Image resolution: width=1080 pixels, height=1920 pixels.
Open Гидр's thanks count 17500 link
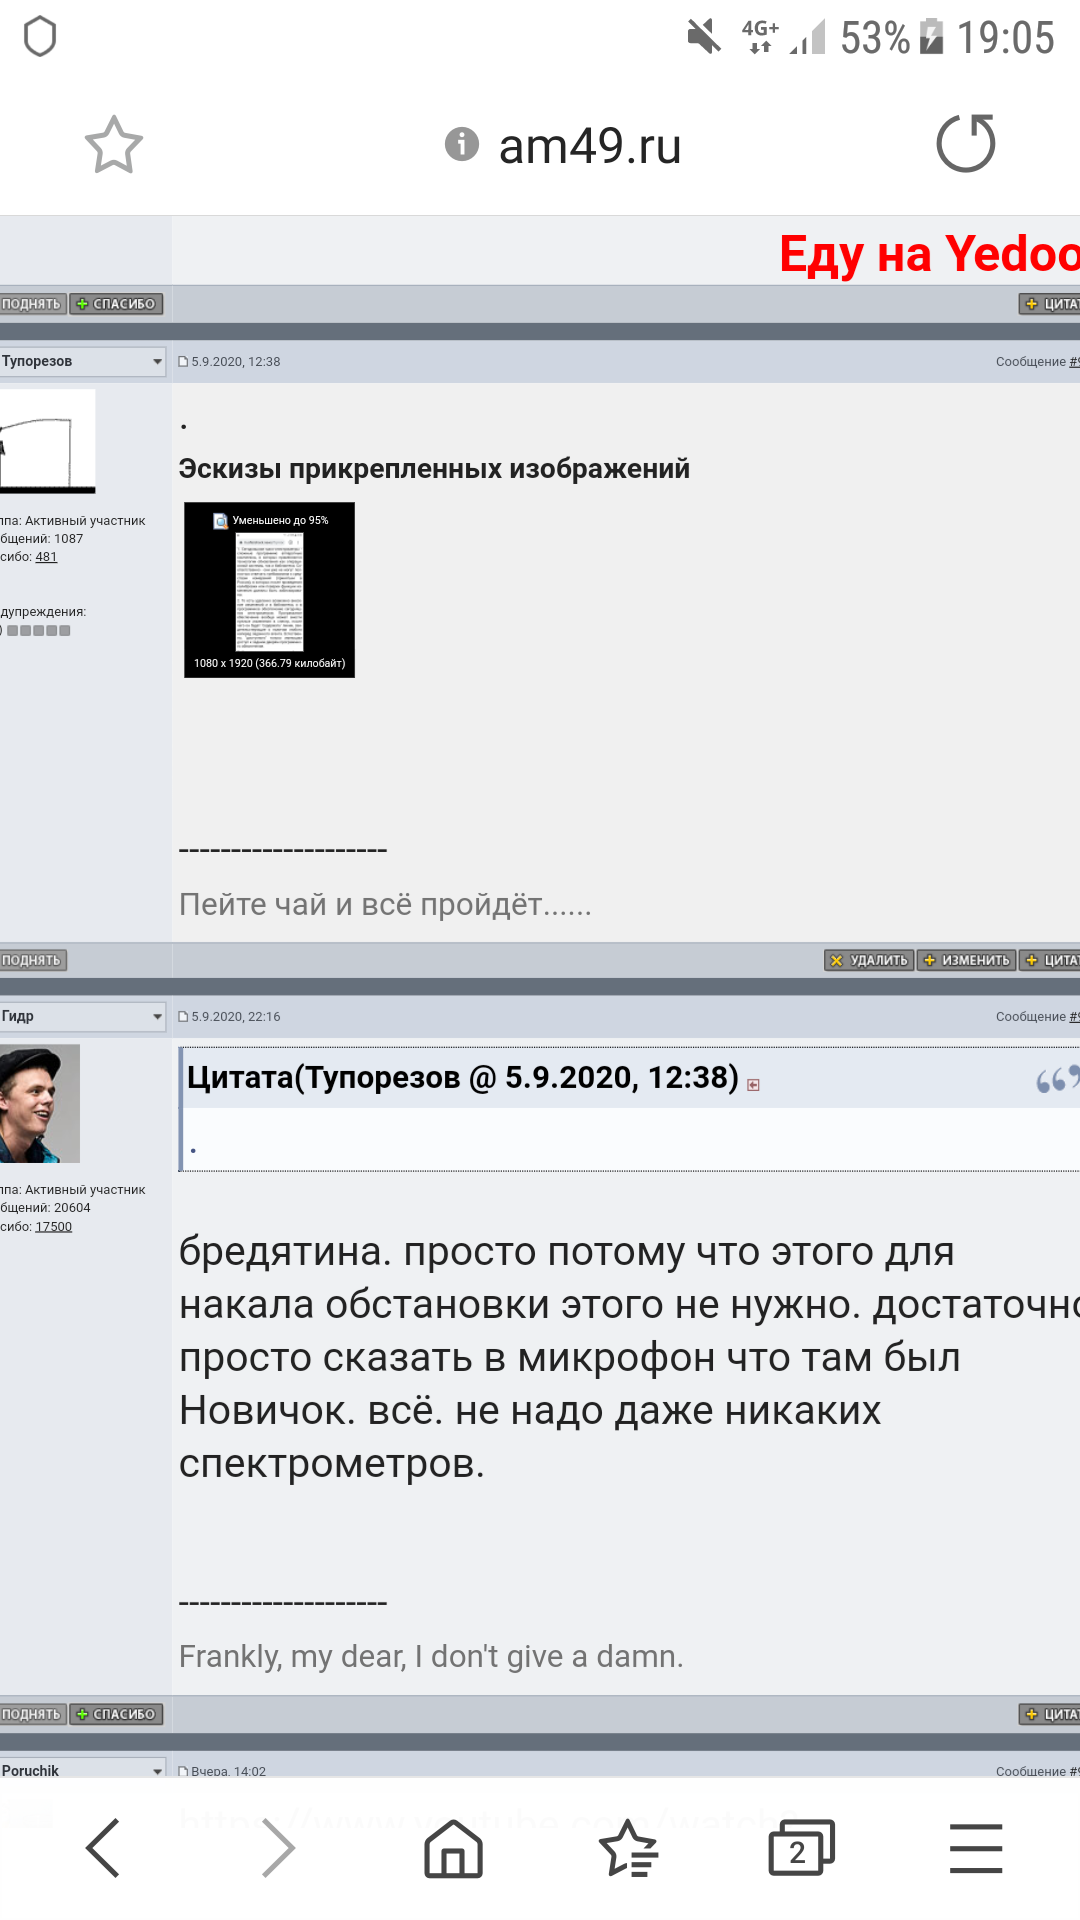coord(53,1226)
